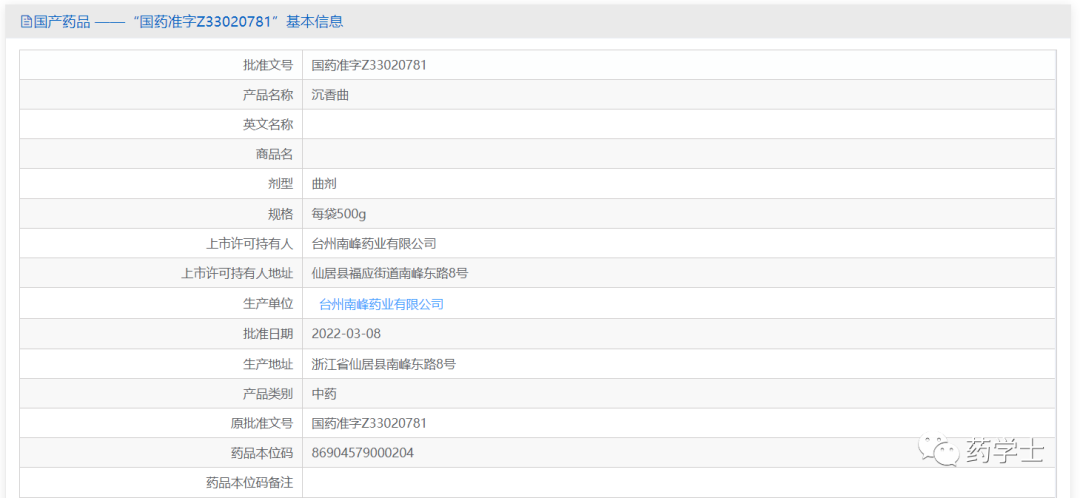The width and height of the screenshot is (1080, 498).
Task: Select number in 原批准文号 row
Action: (x=369, y=423)
